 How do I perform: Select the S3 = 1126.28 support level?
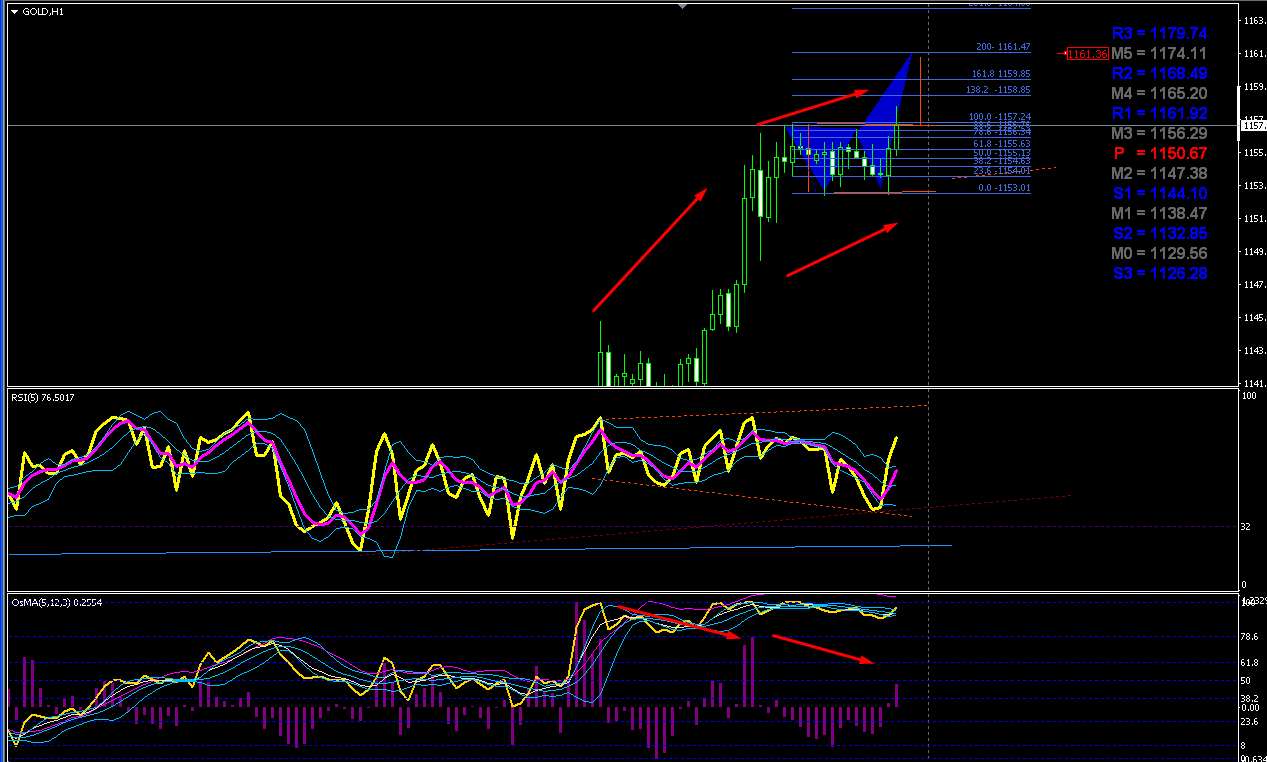[x=1159, y=273]
